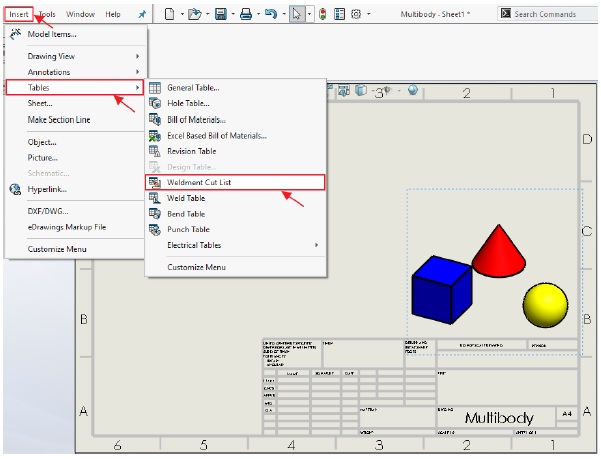Expand the New document dropdown arrow
Screen dimensions: 601x459
[x=182, y=14]
